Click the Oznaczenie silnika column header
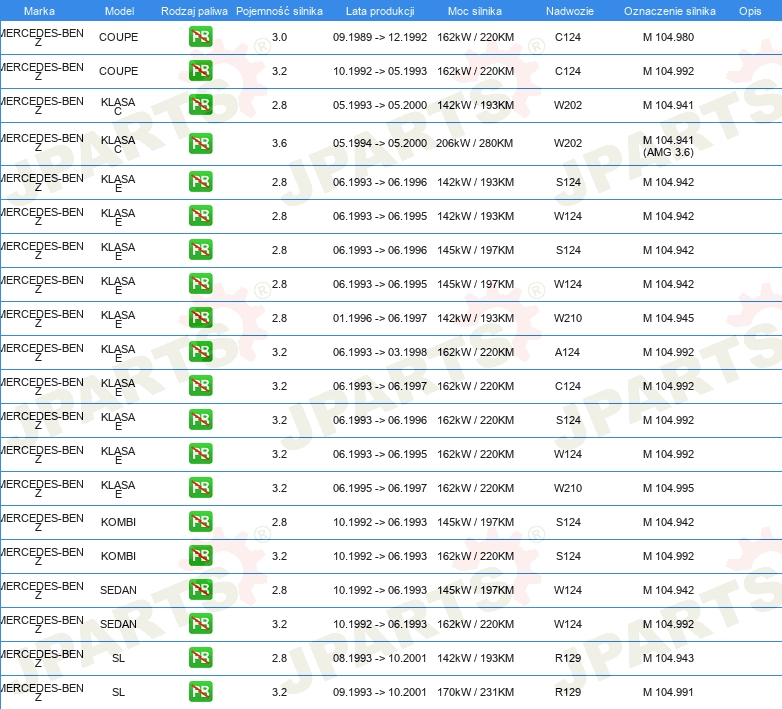782x709 pixels. pyautogui.click(x=669, y=11)
